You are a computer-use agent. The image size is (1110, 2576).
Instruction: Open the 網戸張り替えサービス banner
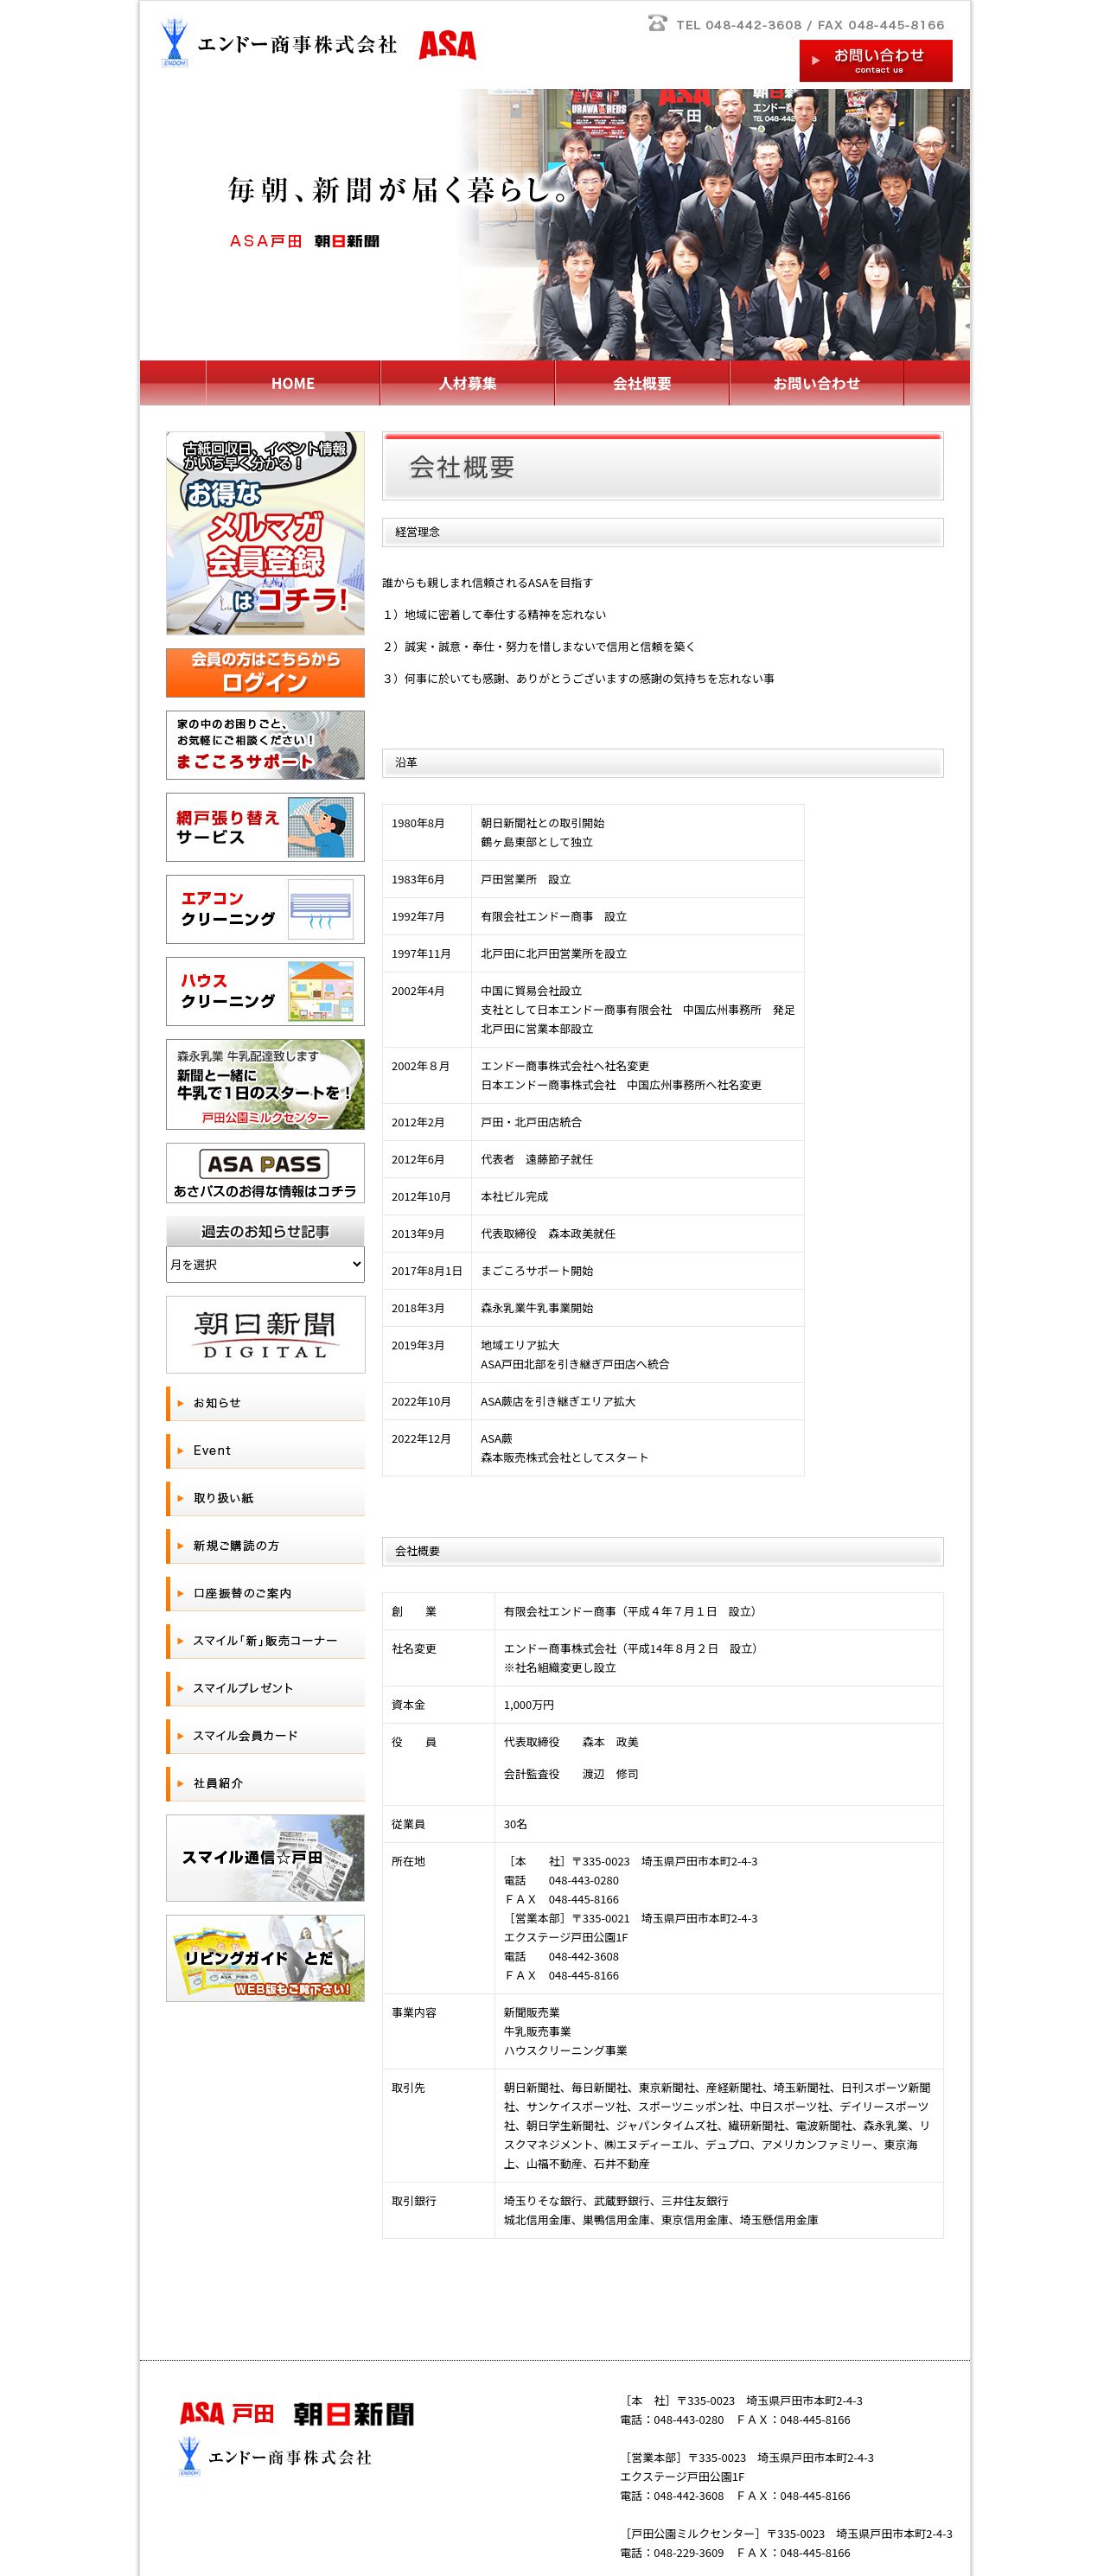pyautogui.click(x=265, y=827)
